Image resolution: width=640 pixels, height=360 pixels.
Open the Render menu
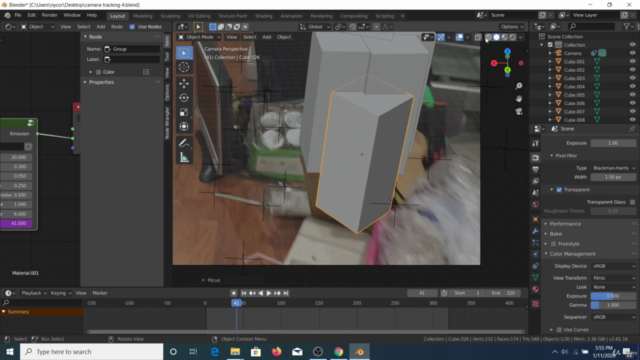click(49, 15)
